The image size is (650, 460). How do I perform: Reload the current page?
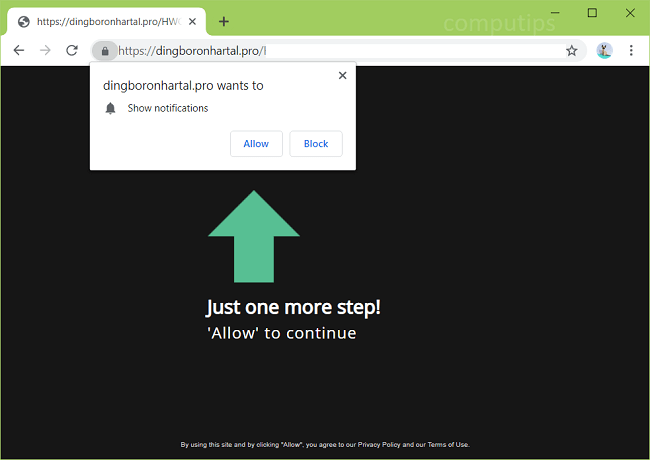[72, 51]
